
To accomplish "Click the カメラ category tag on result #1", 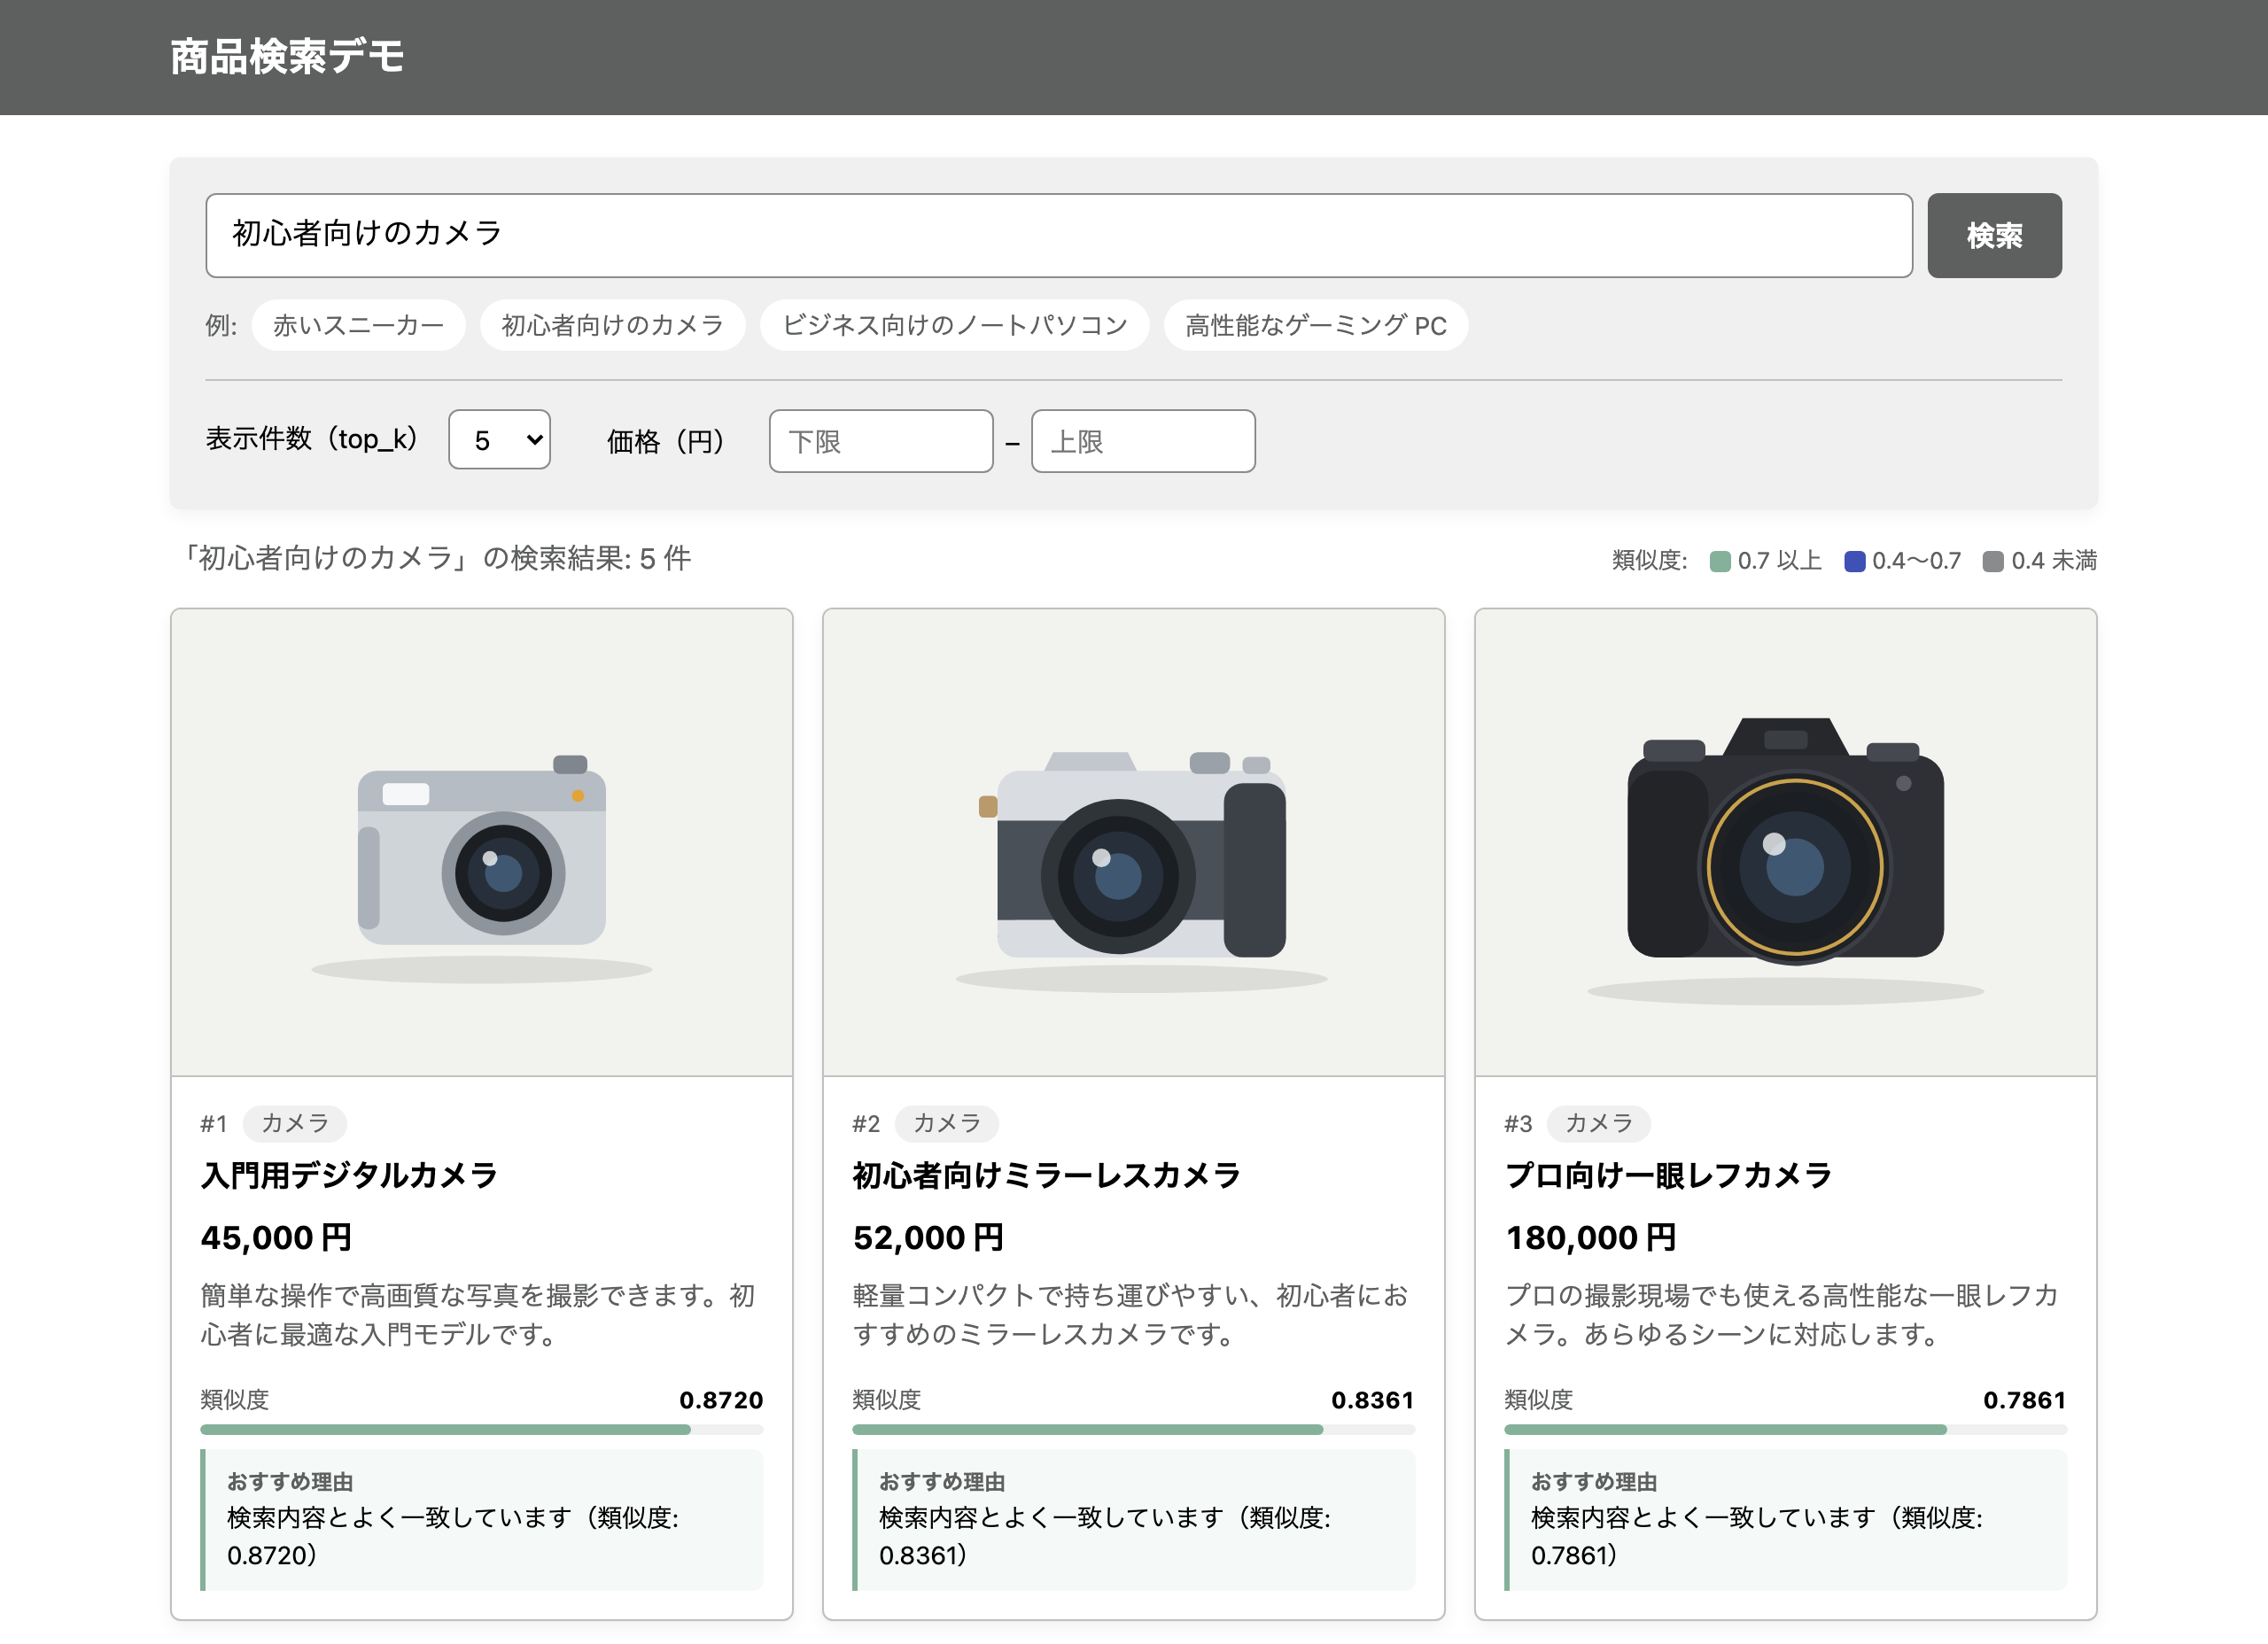I will click(295, 1123).
